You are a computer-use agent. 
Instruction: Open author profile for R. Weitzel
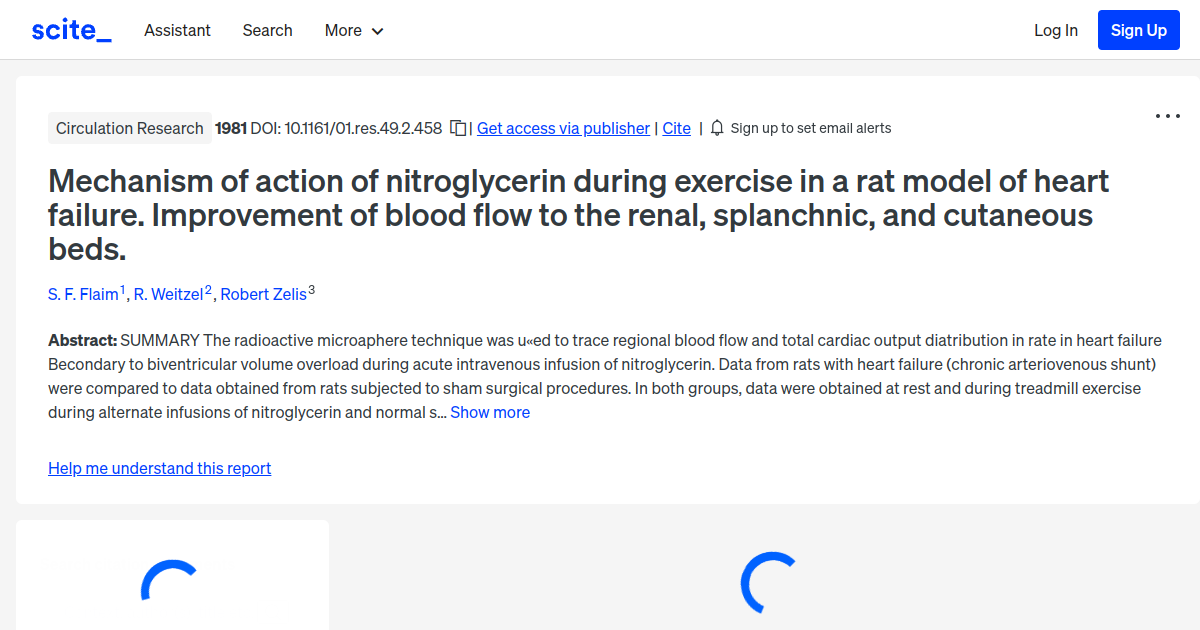[169, 294]
